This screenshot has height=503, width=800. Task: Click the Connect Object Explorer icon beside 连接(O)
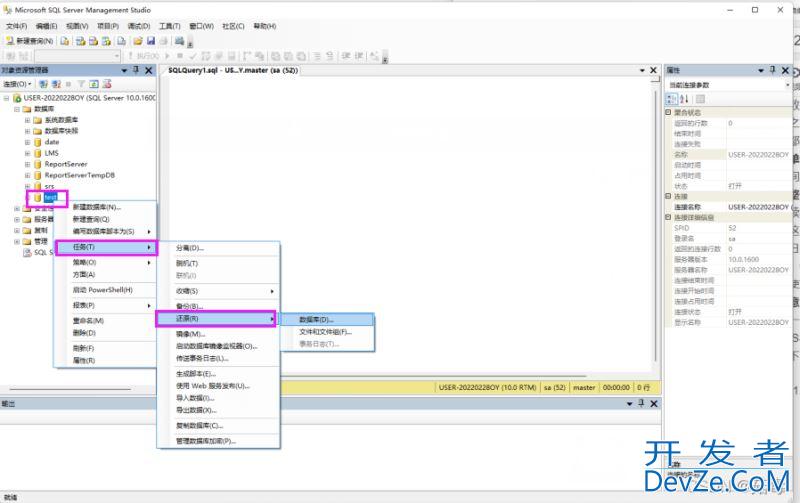tap(43, 84)
